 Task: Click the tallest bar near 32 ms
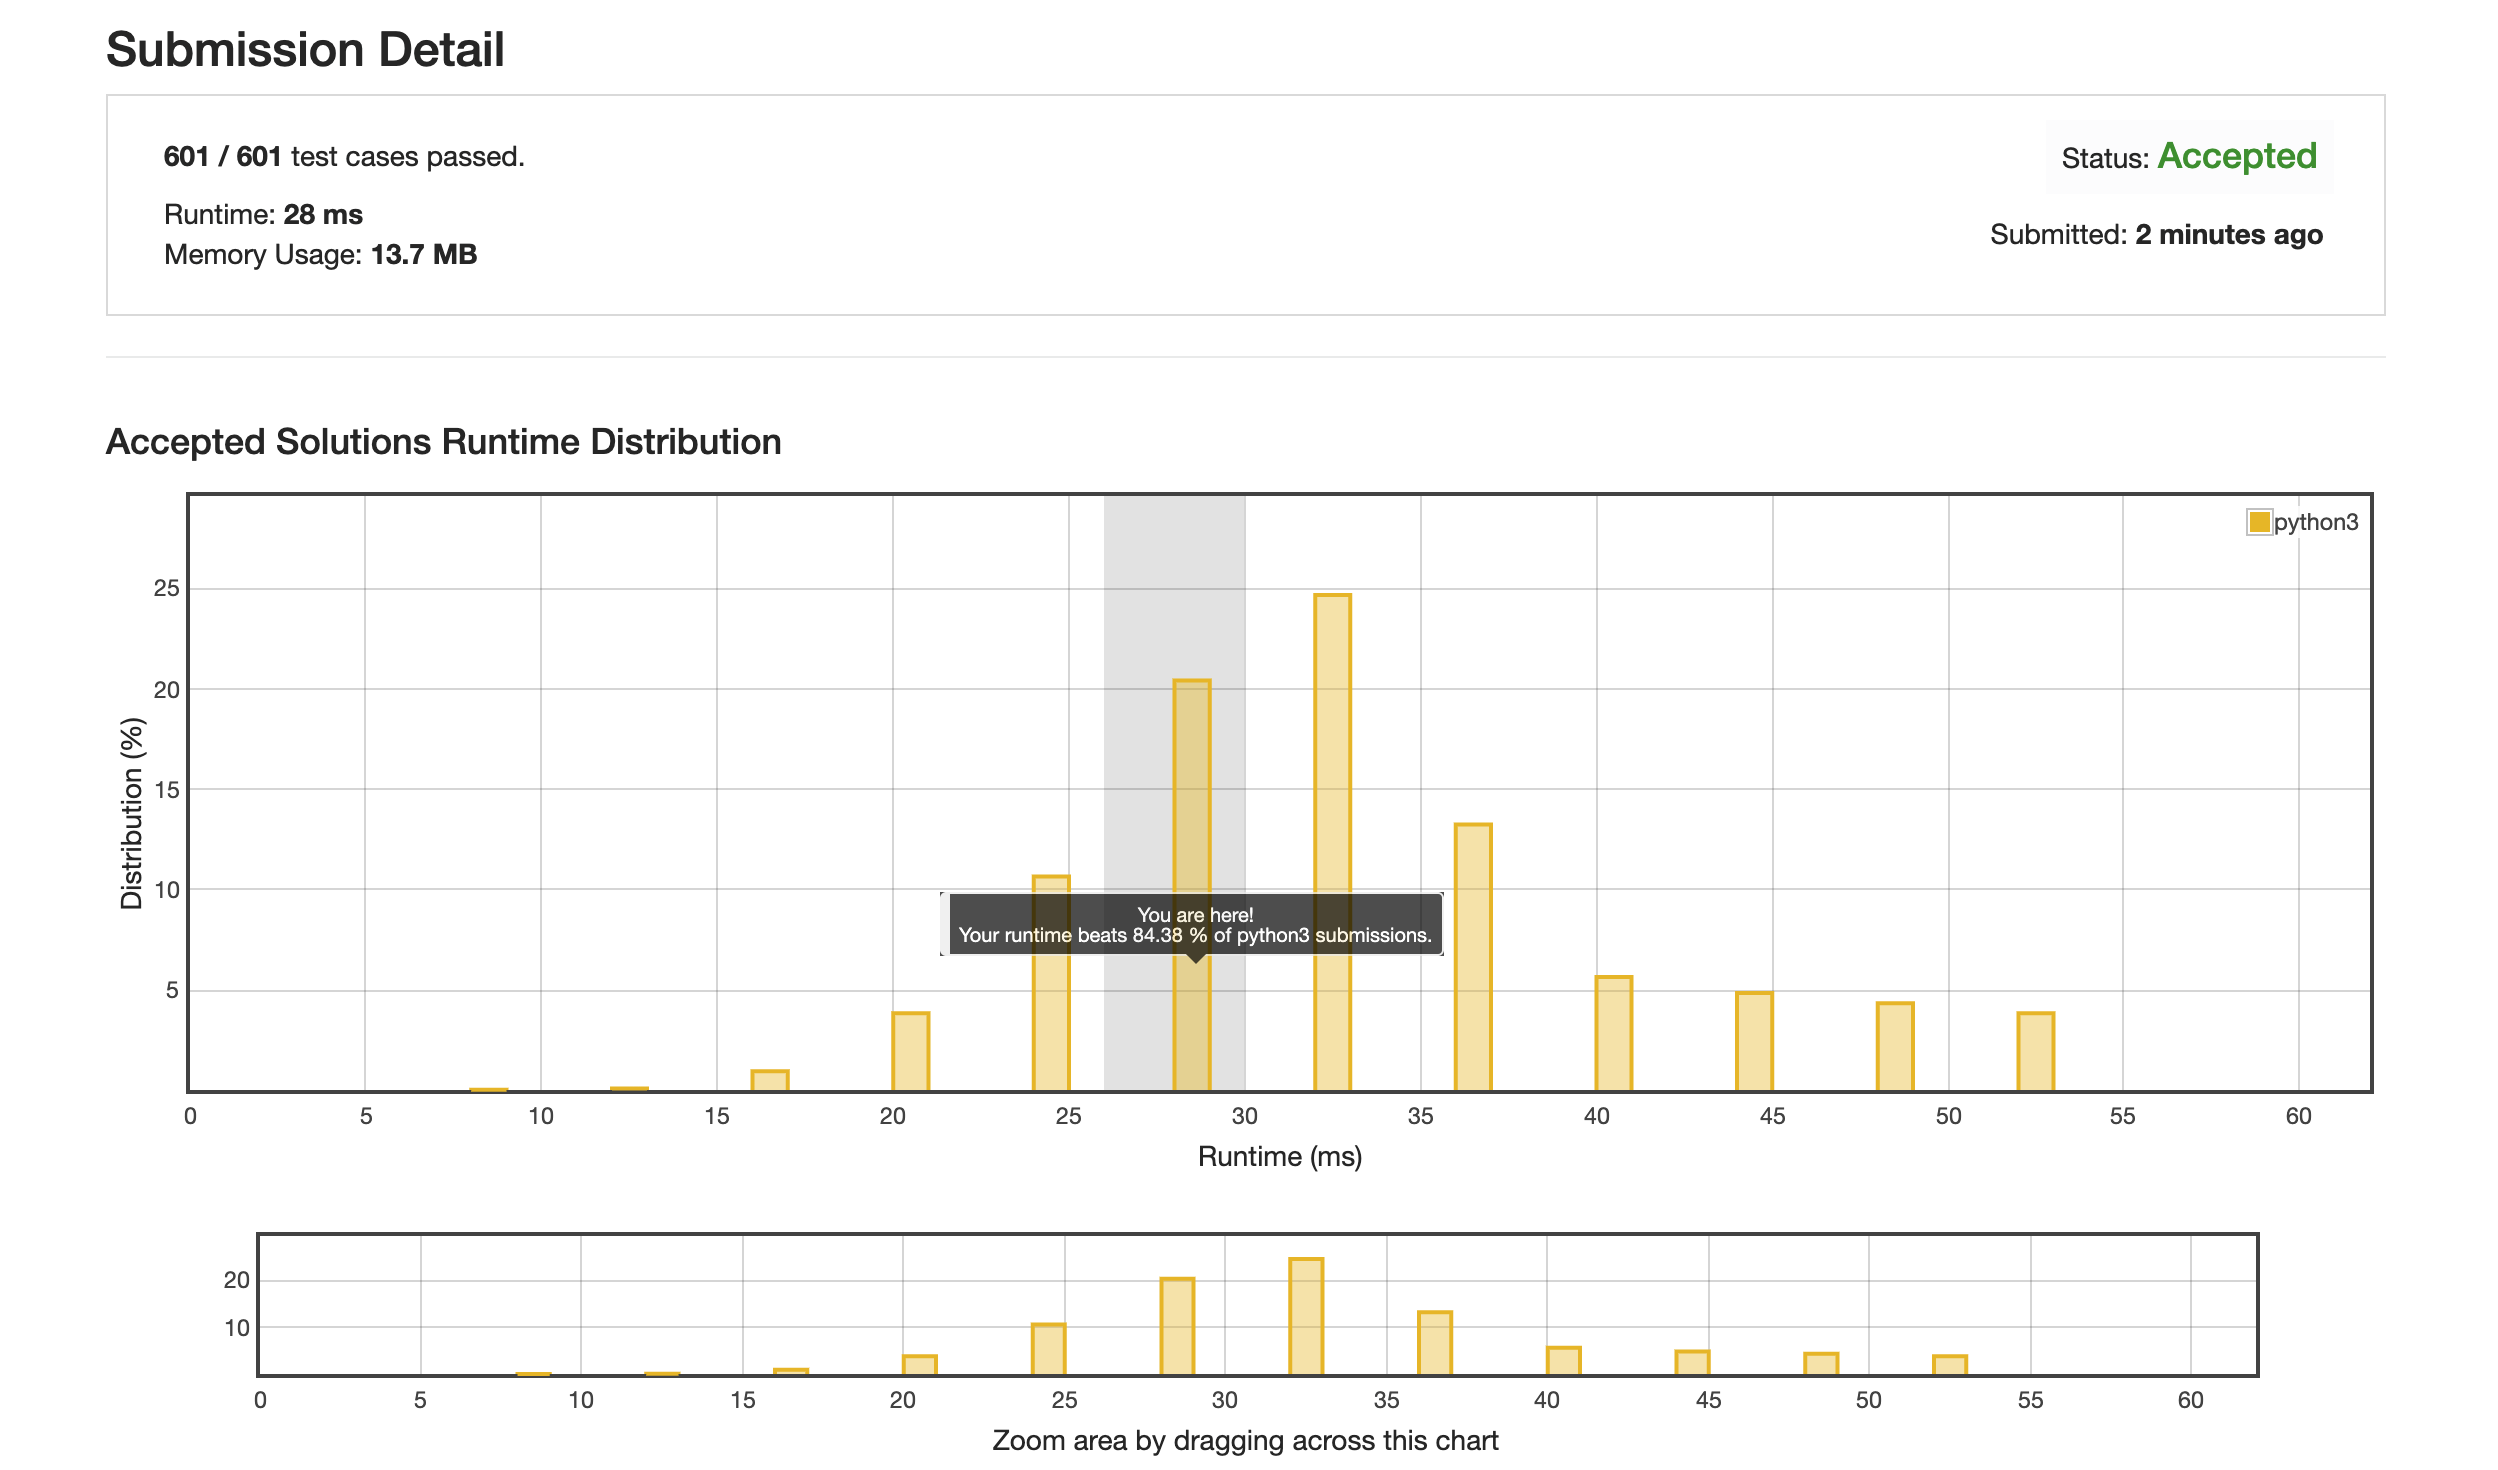(1332, 840)
